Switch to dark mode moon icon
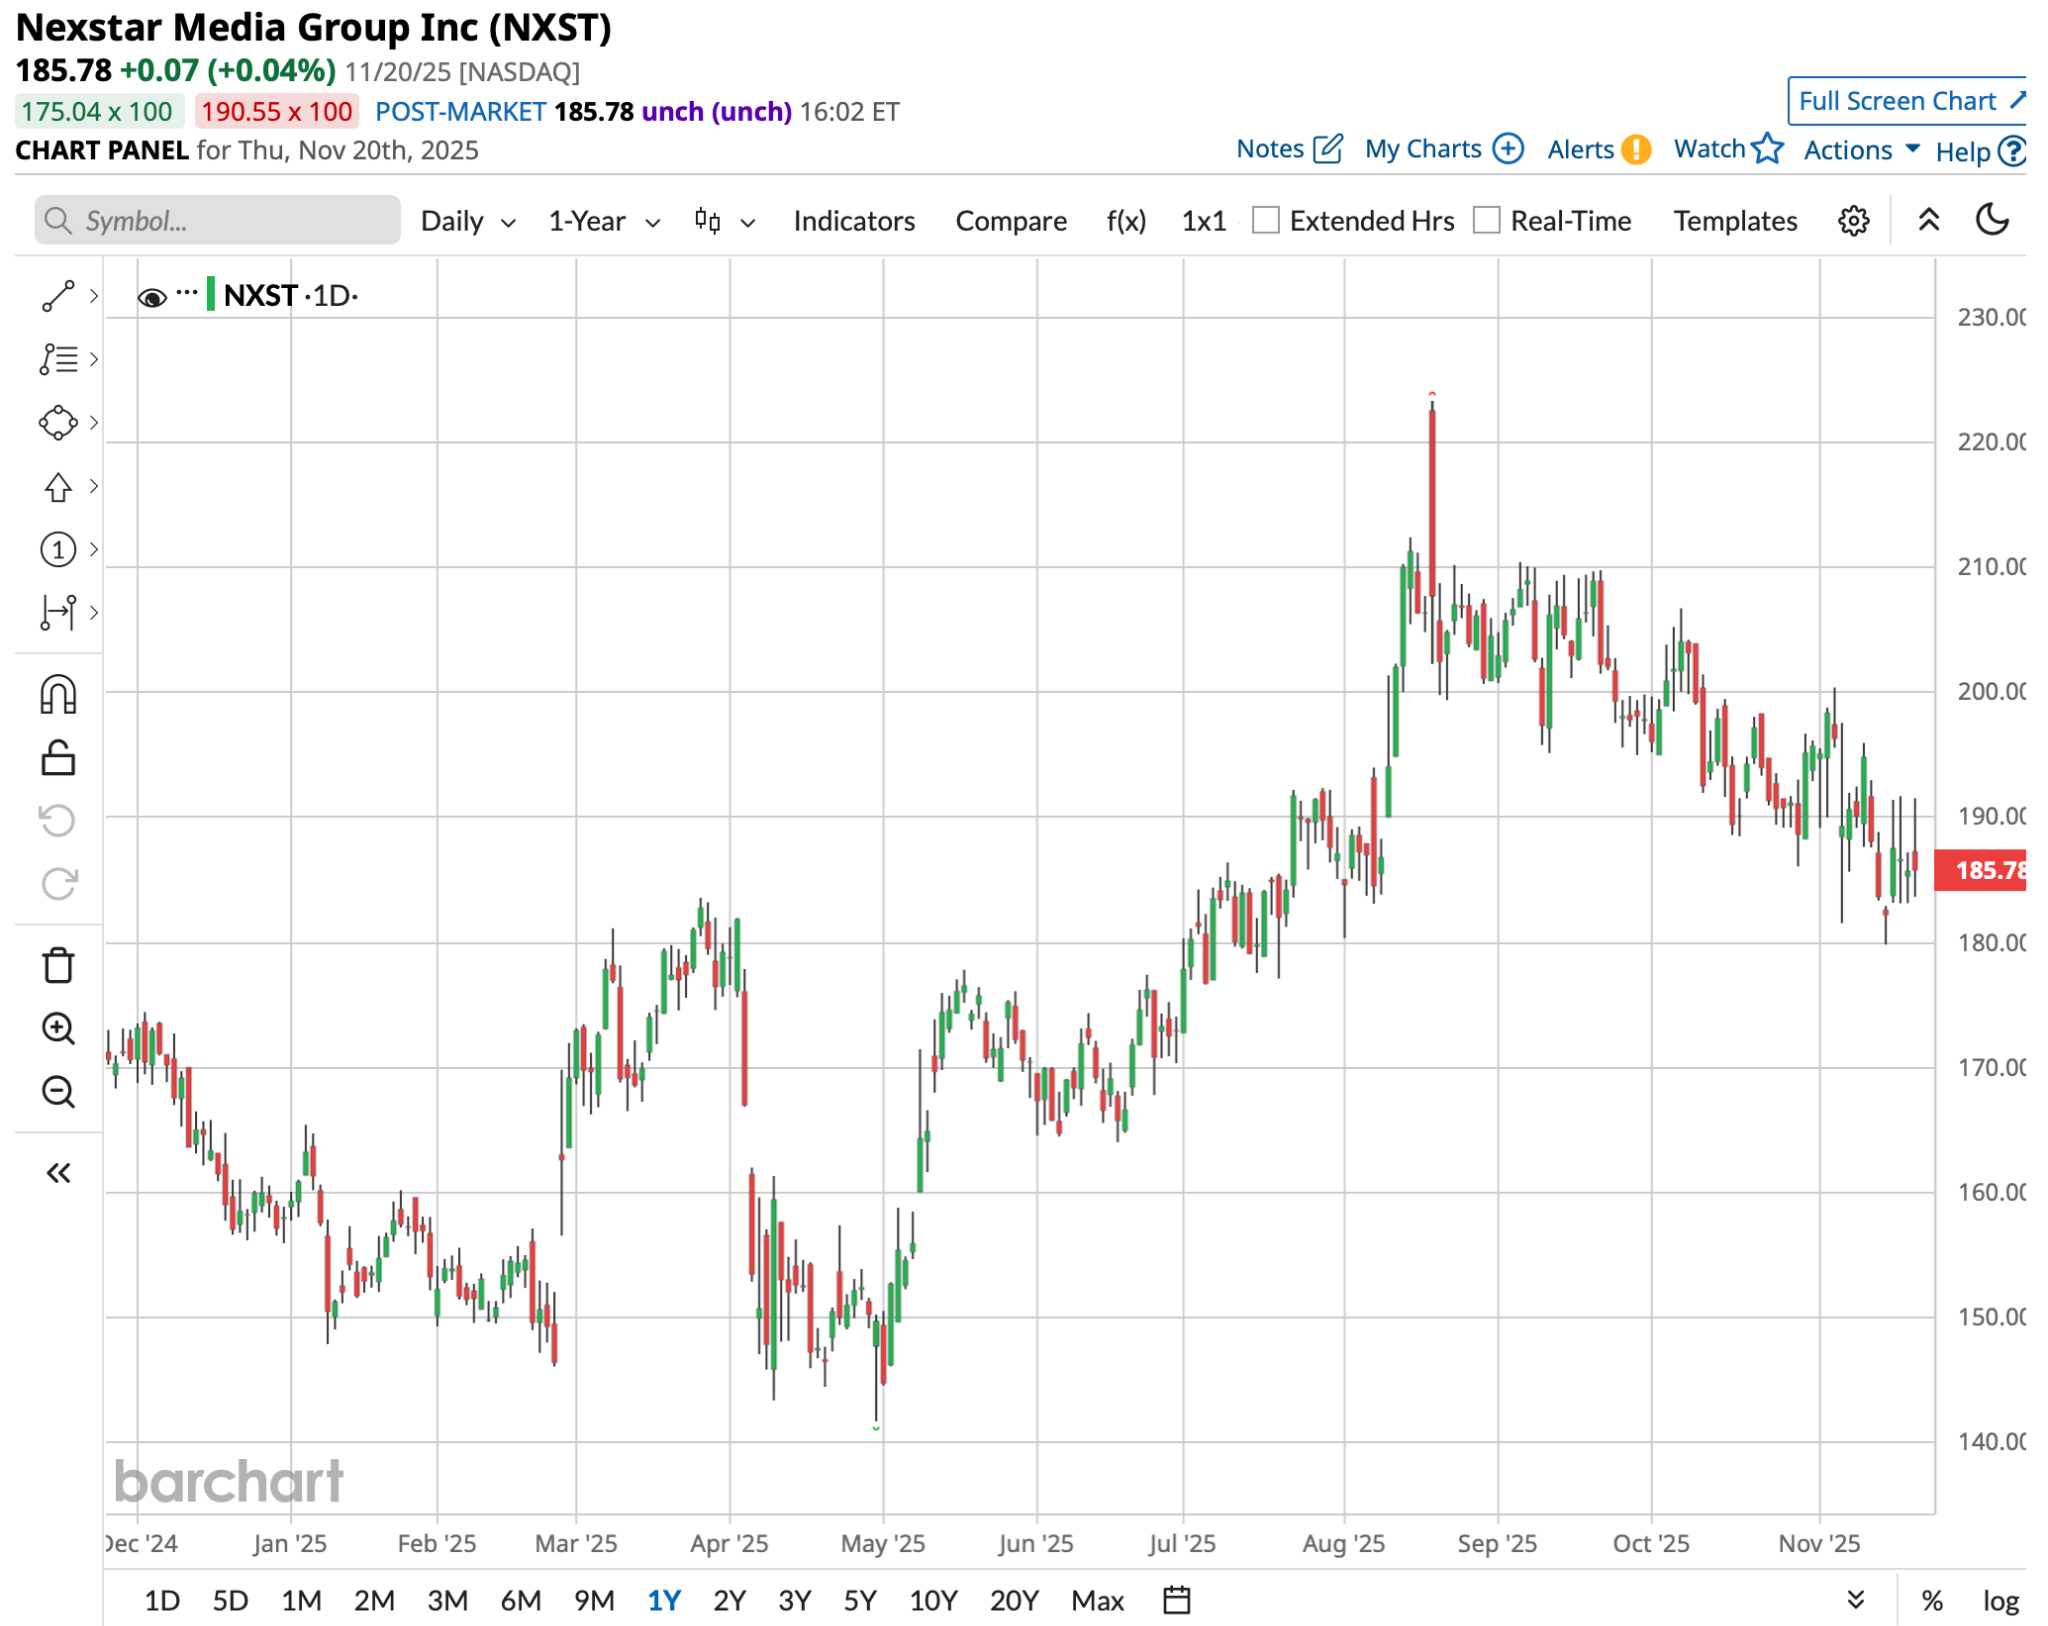Screen dimensions: 2048x1626 tap(1992, 220)
